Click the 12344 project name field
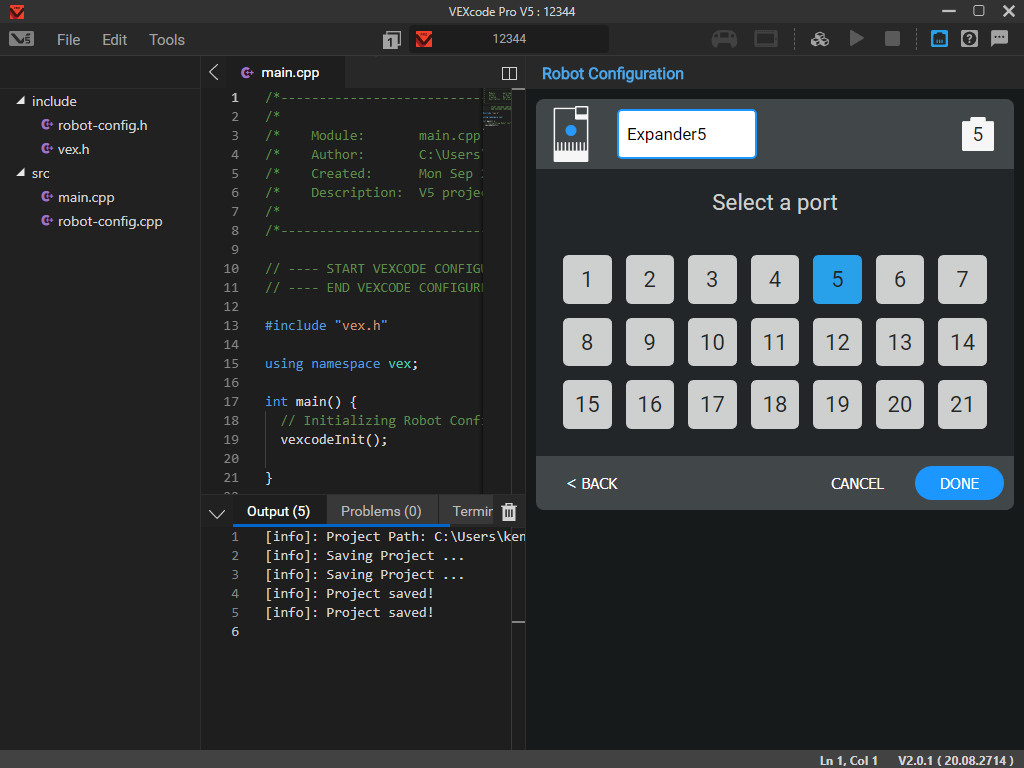The image size is (1024, 768). point(509,39)
